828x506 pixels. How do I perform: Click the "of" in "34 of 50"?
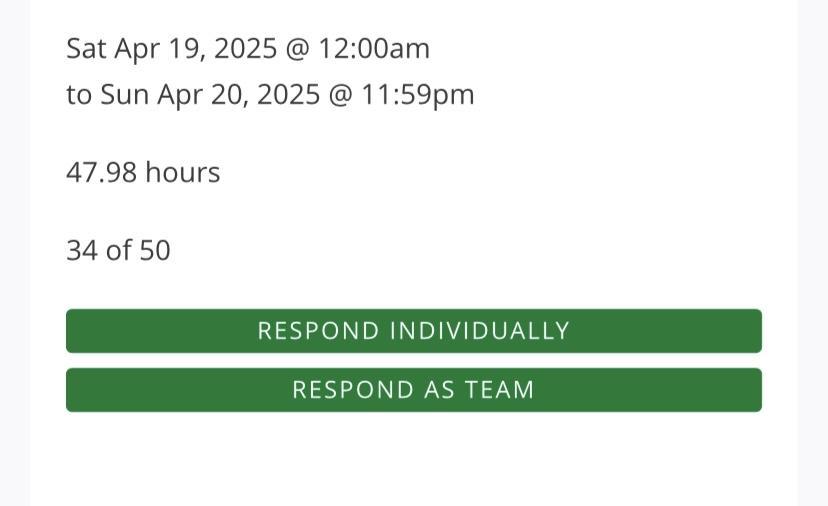119,250
